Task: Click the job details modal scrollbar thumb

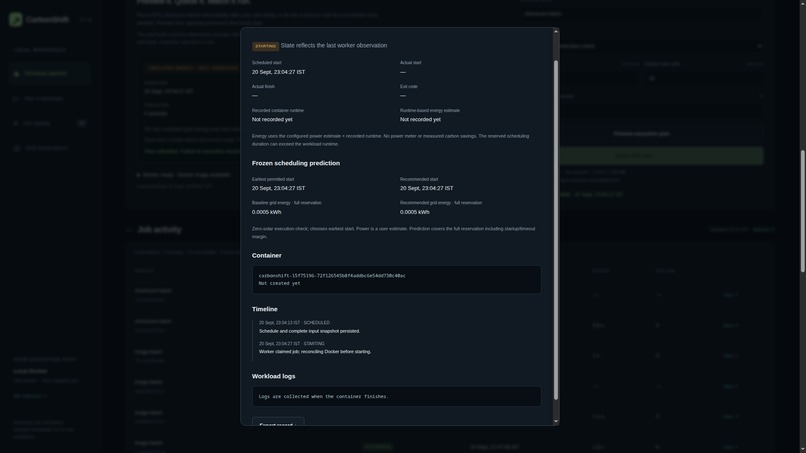Action: 556,230
